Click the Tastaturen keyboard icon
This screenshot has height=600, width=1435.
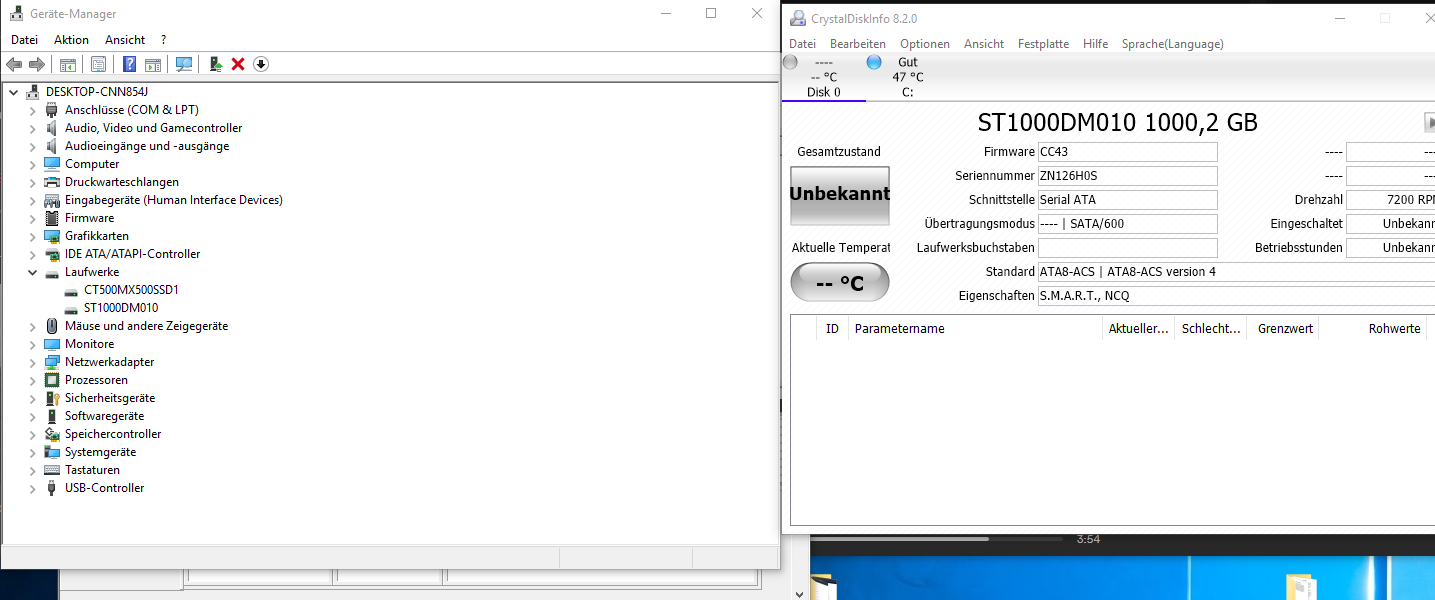pos(52,470)
